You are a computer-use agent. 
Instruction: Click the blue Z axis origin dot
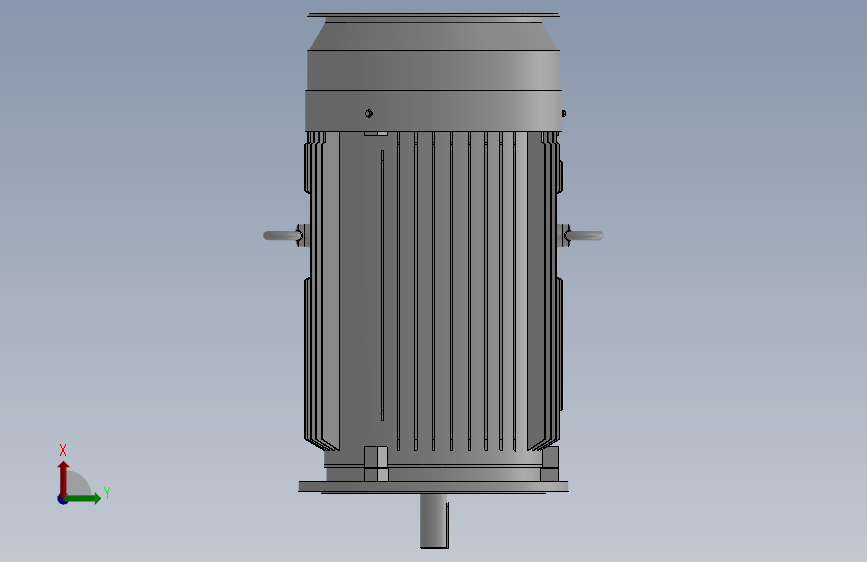(62, 499)
